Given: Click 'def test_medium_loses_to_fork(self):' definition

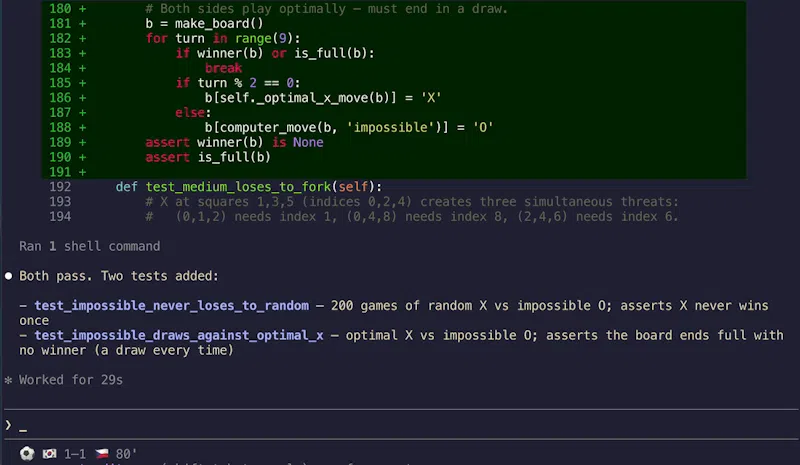Looking at the screenshot, I should pyautogui.click(x=248, y=187).
